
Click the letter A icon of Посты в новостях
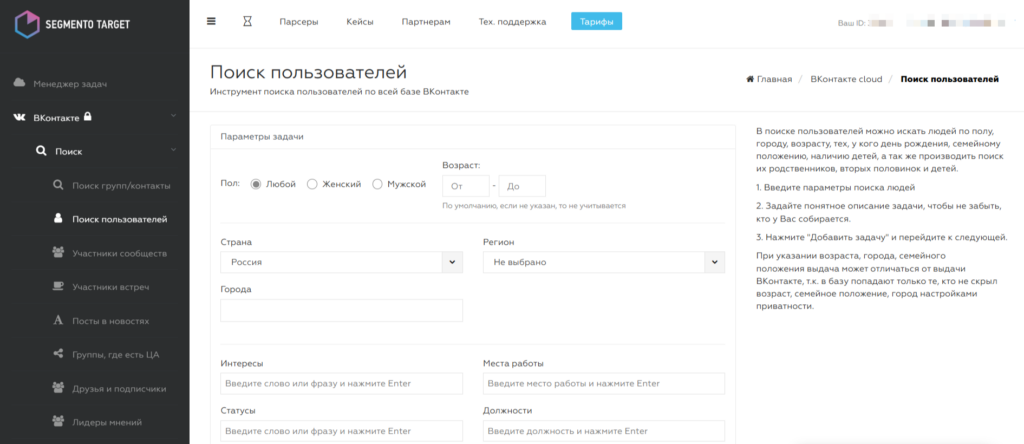pyautogui.click(x=58, y=321)
